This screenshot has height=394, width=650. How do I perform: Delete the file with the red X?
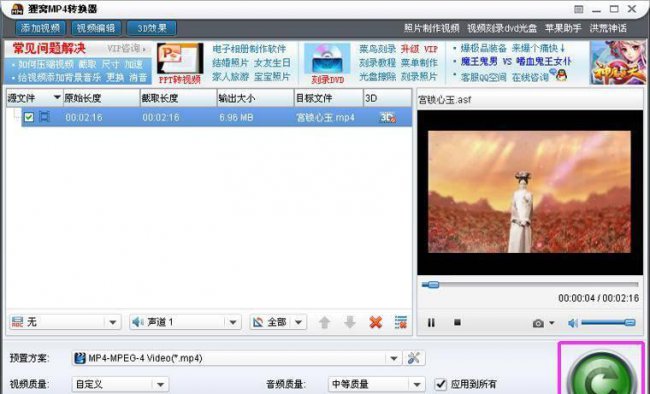coord(376,322)
